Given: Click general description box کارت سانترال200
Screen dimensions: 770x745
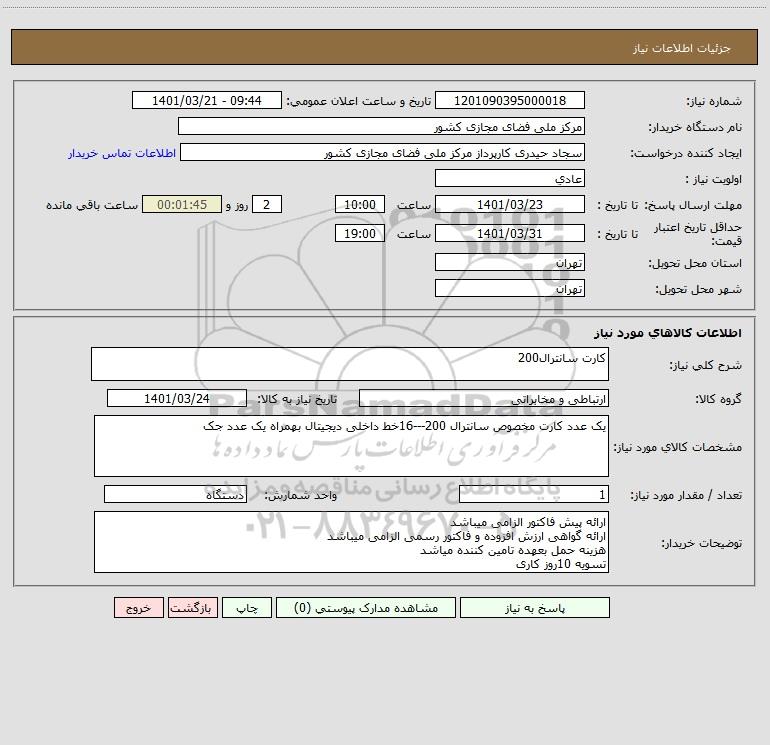Looking at the screenshot, I should coord(350,364).
